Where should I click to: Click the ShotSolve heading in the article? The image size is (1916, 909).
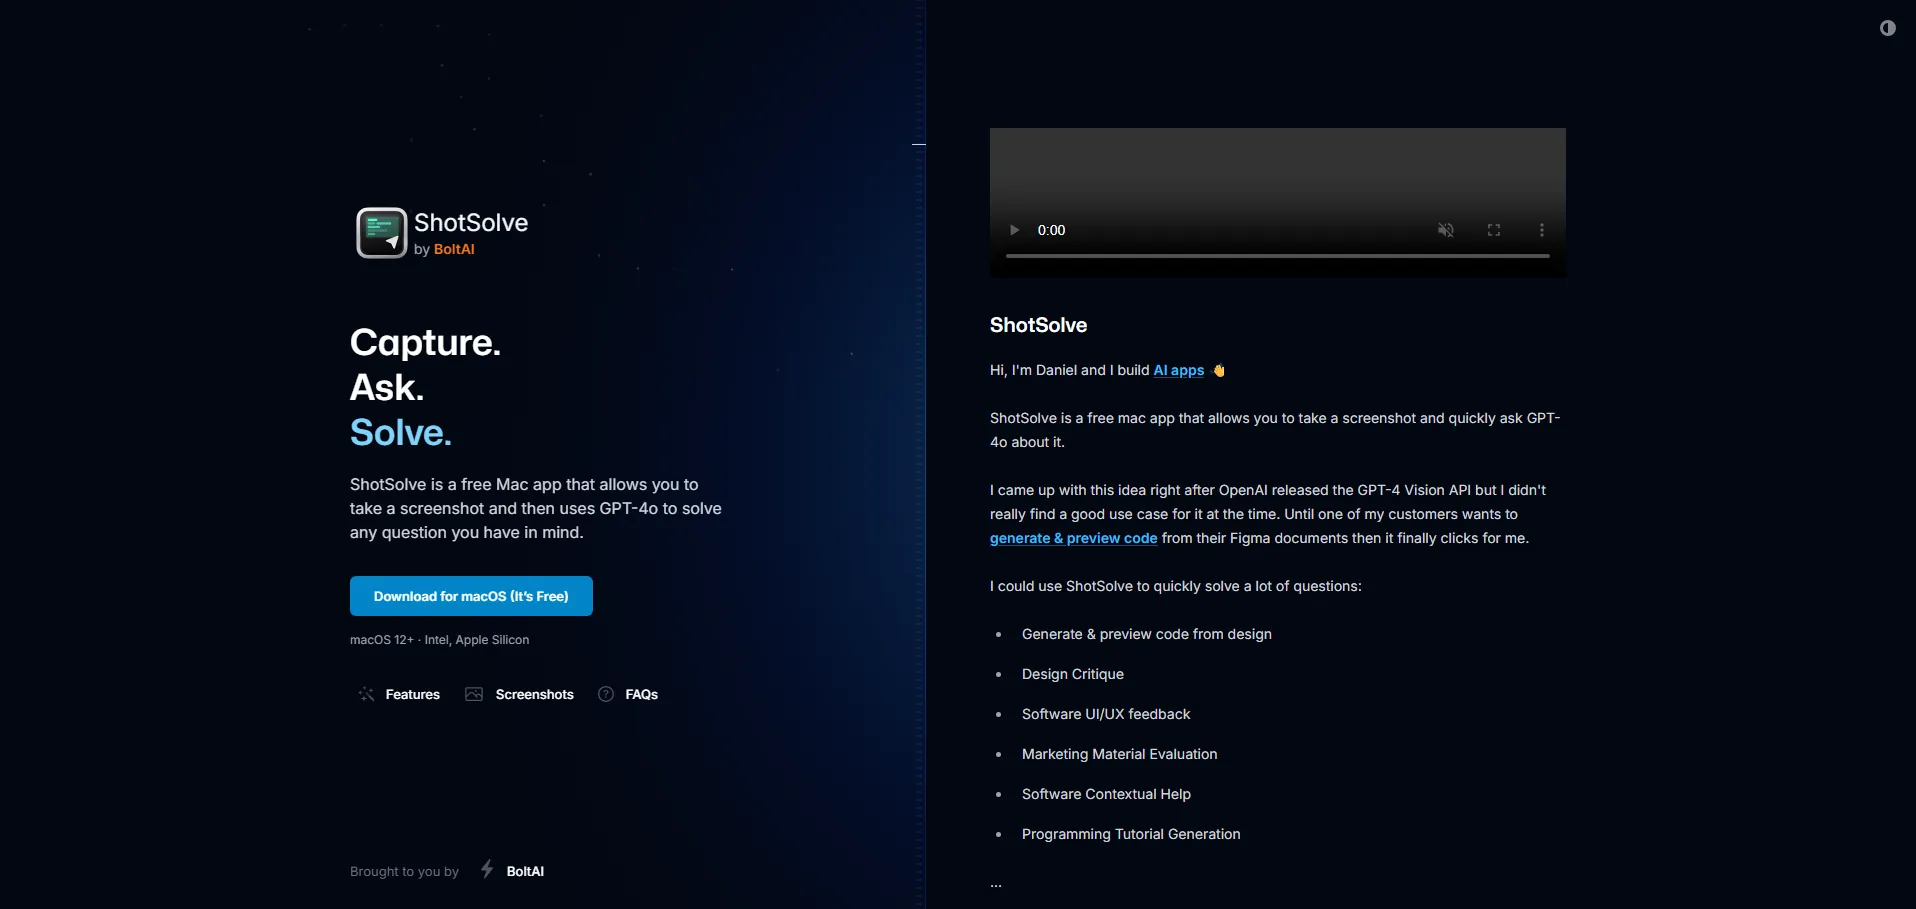tap(1038, 325)
